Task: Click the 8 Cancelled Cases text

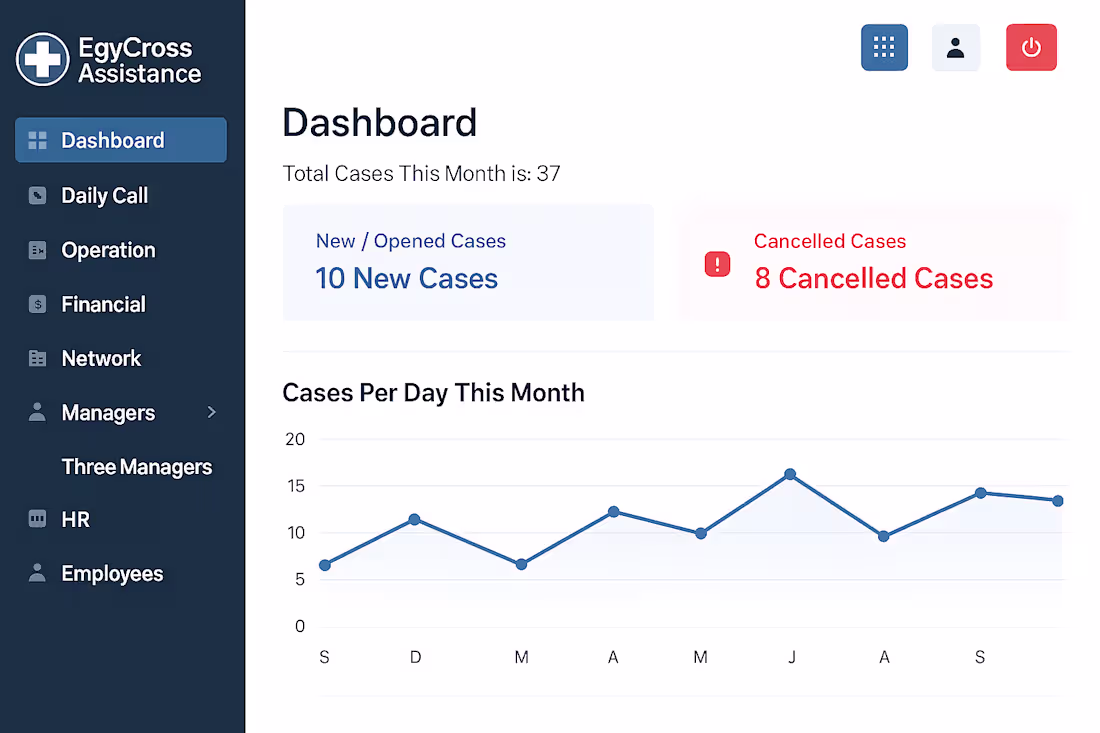Action: tap(873, 278)
